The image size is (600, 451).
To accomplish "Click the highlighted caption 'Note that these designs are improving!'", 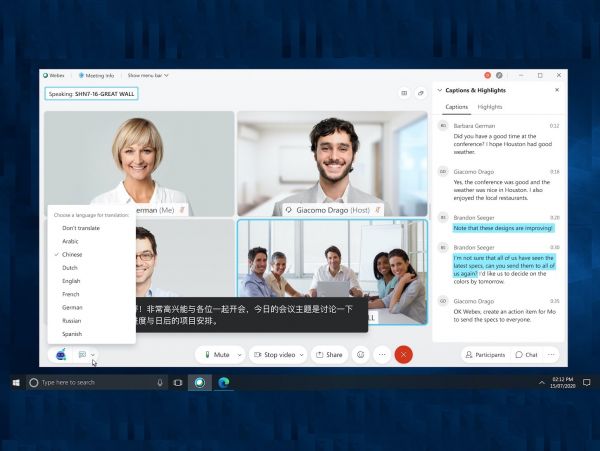I will pyautogui.click(x=503, y=228).
